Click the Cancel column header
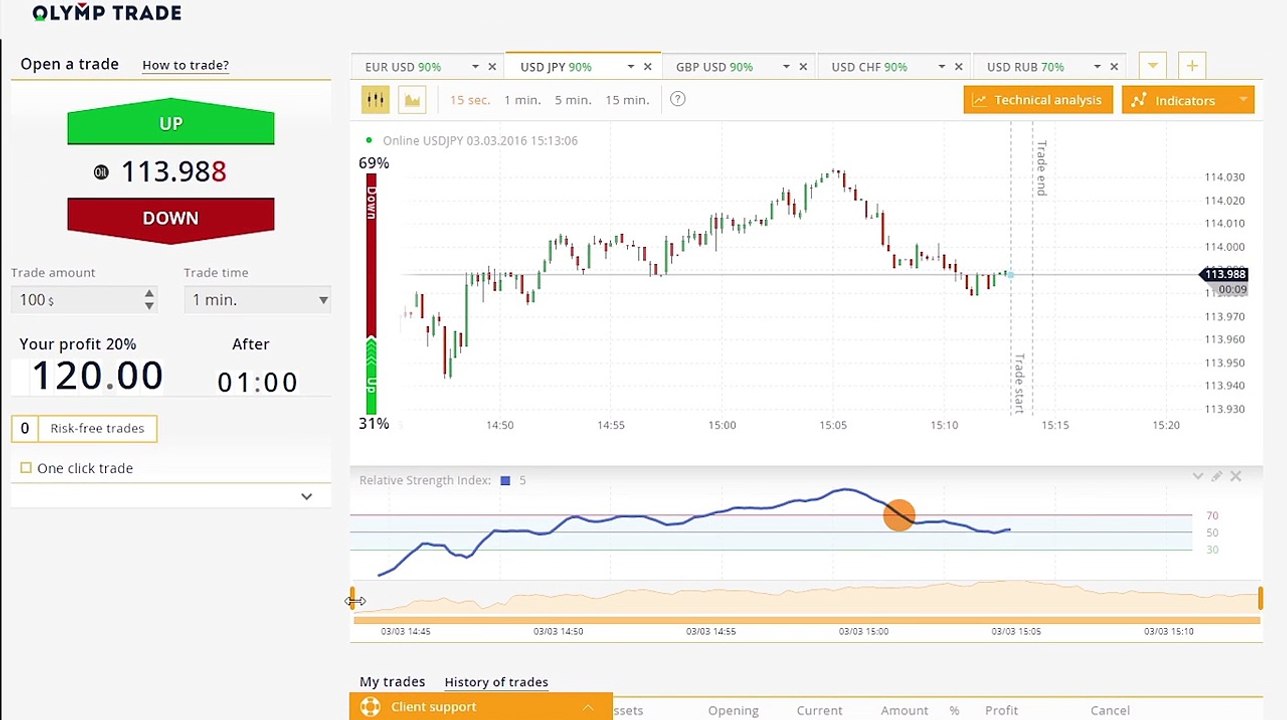Screen dimensions: 1287x720 (1110, 711)
